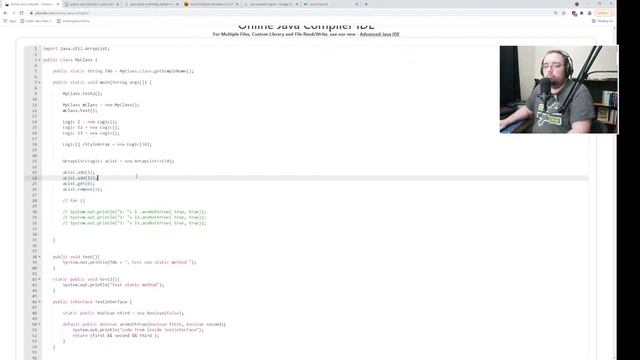The width and height of the screenshot is (640, 360).
Task: Collapse the areBothTrue method fold arrow
Action: [40, 324]
